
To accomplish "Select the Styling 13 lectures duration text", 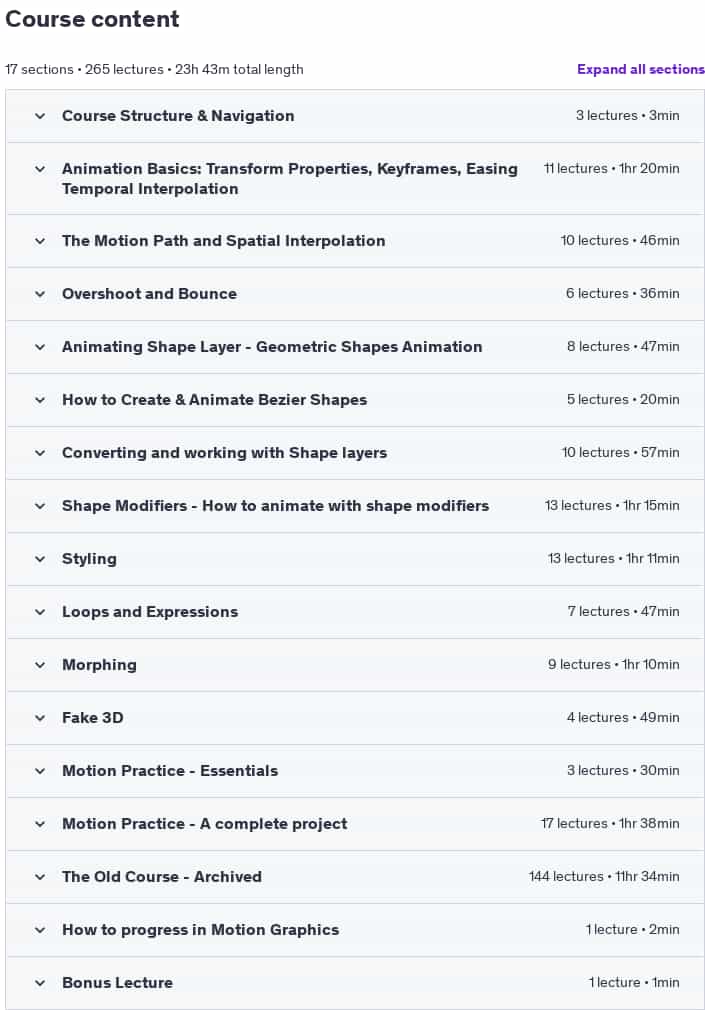I will [613, 558].
